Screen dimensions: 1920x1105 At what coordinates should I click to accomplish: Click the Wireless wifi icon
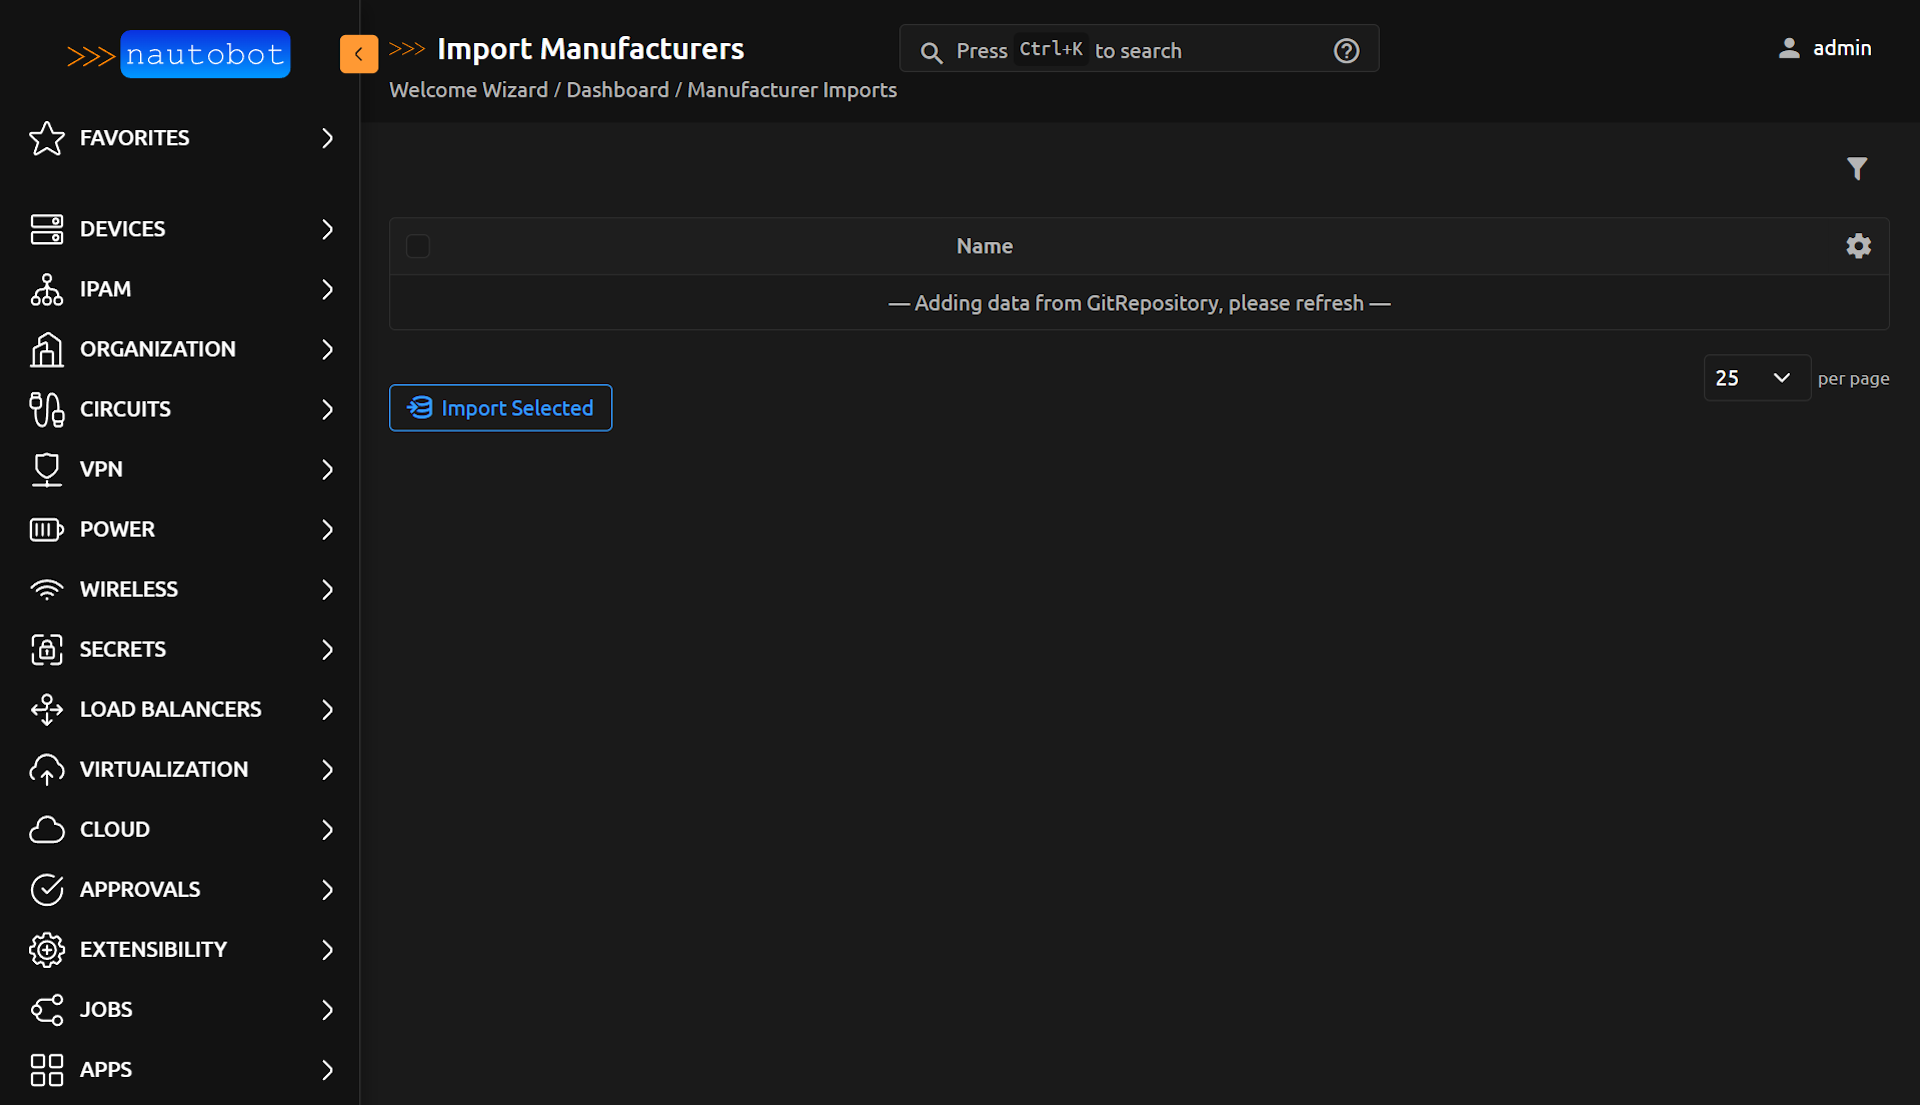point(46,589)
